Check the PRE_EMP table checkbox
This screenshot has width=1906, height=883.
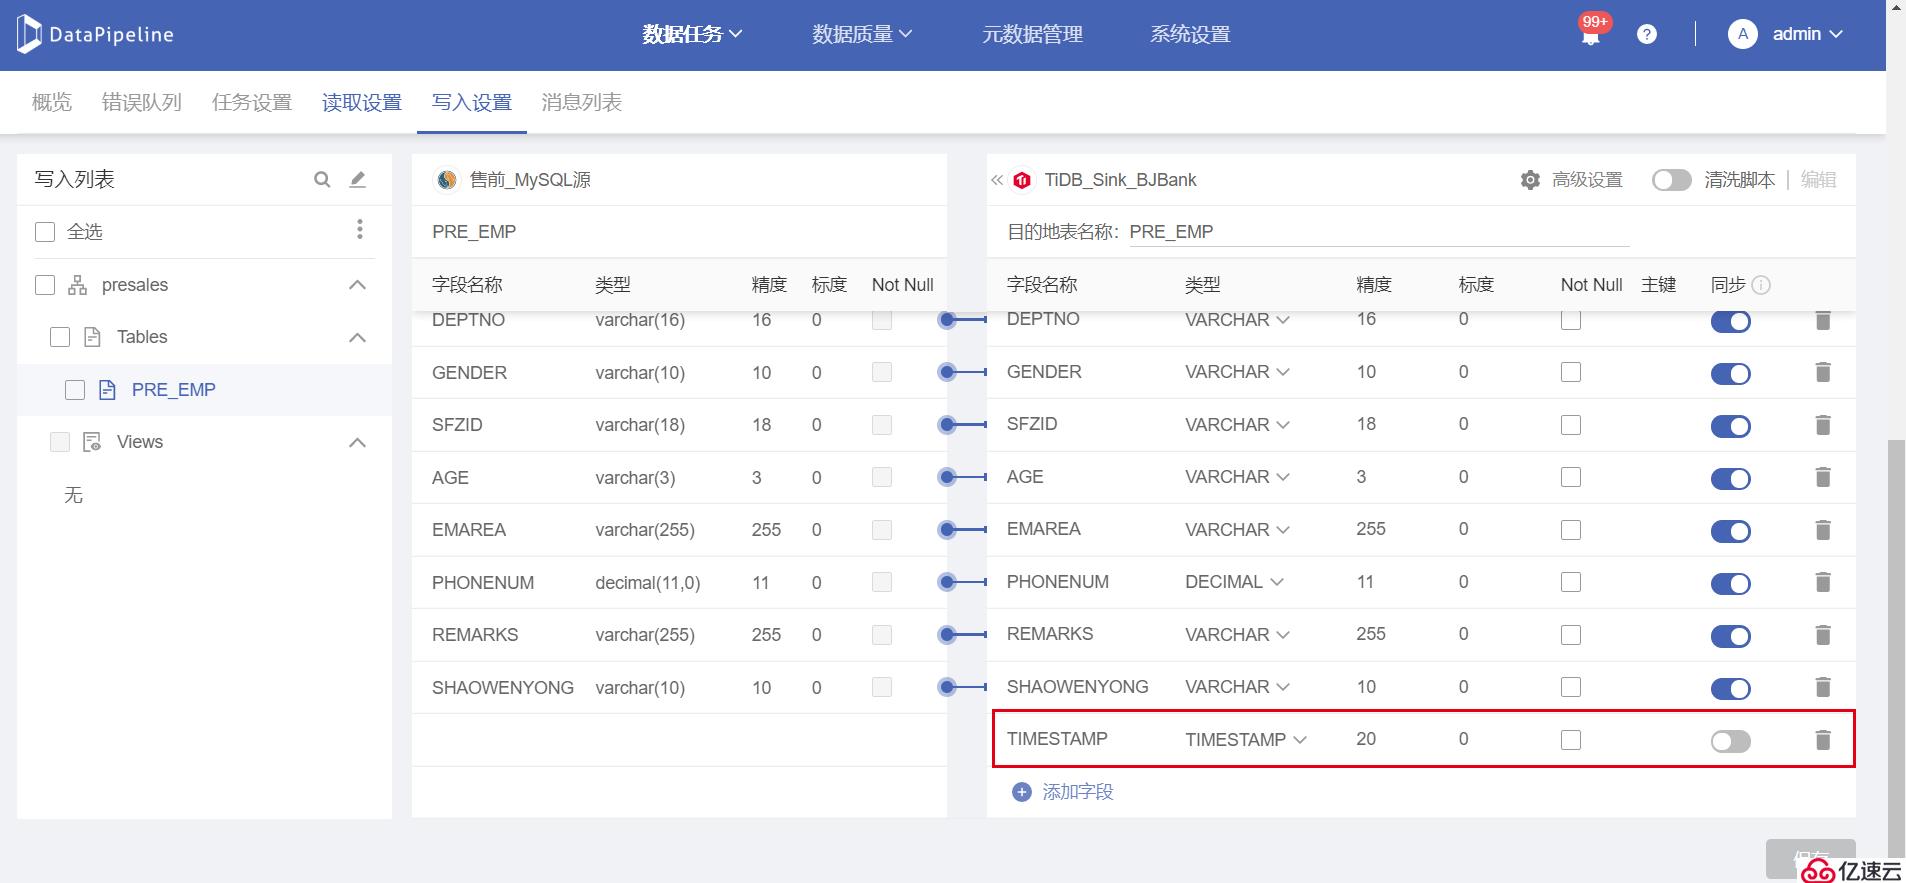75,390
